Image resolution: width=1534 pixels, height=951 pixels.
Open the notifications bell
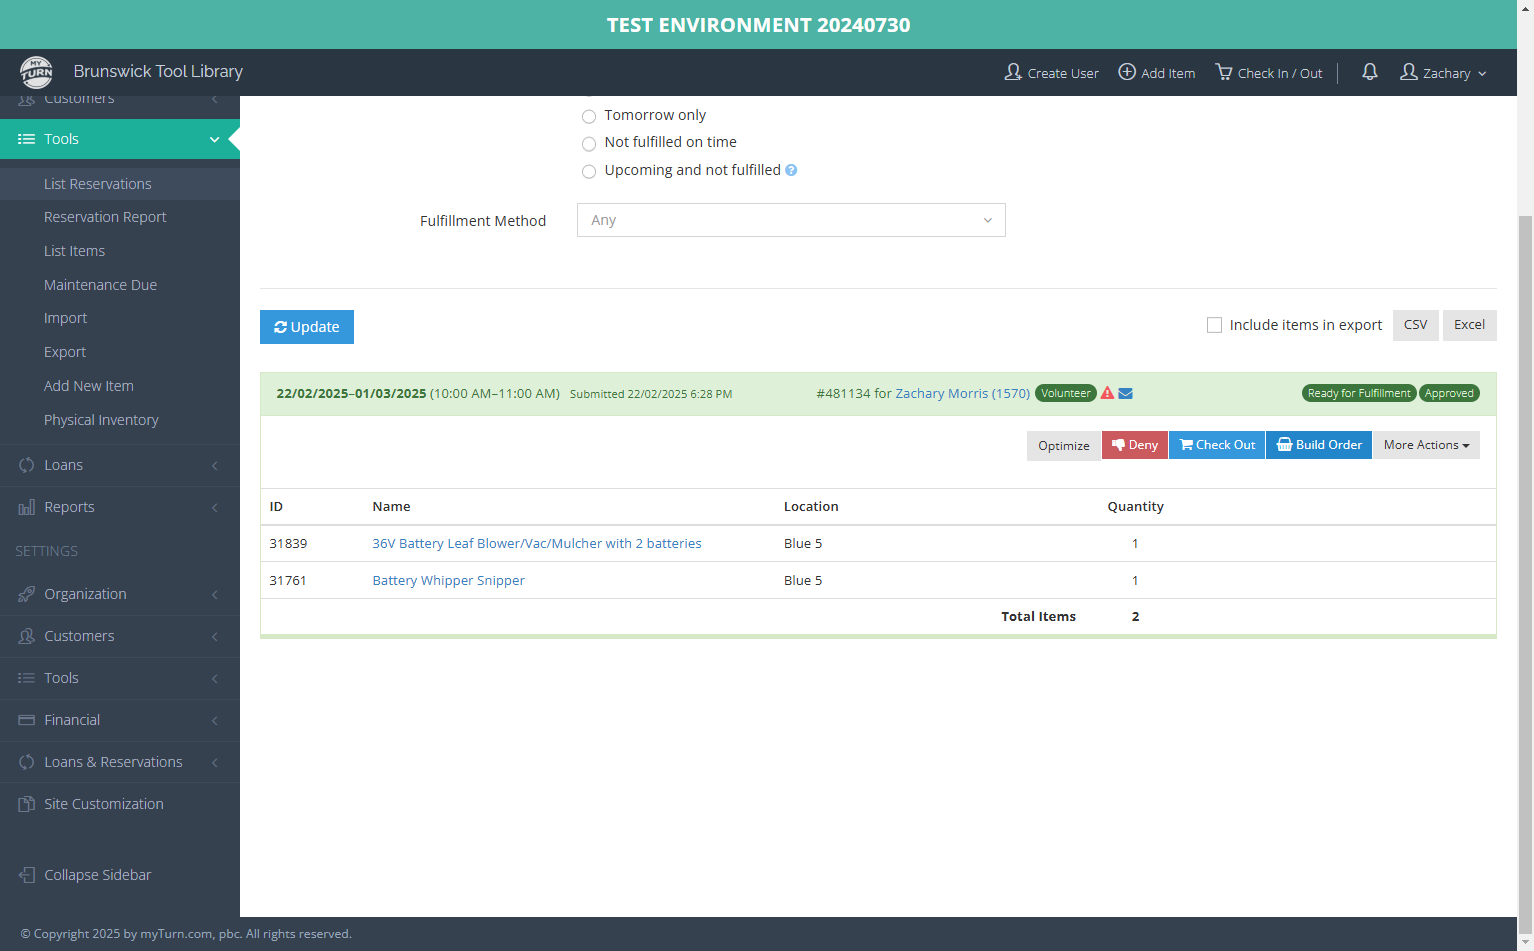click(1370, 72)
